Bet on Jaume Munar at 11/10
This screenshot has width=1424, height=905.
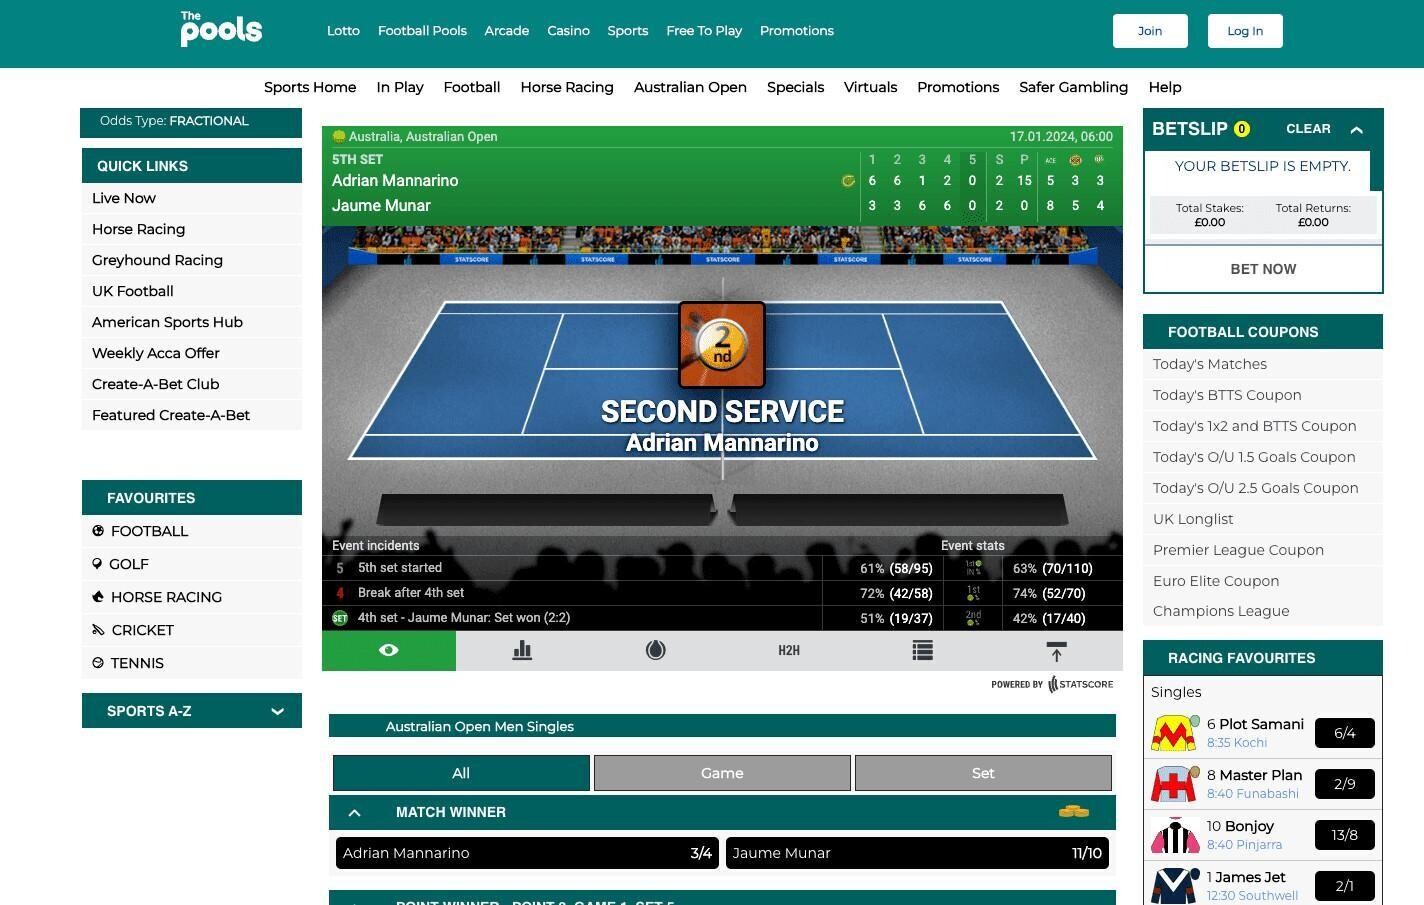917,853
